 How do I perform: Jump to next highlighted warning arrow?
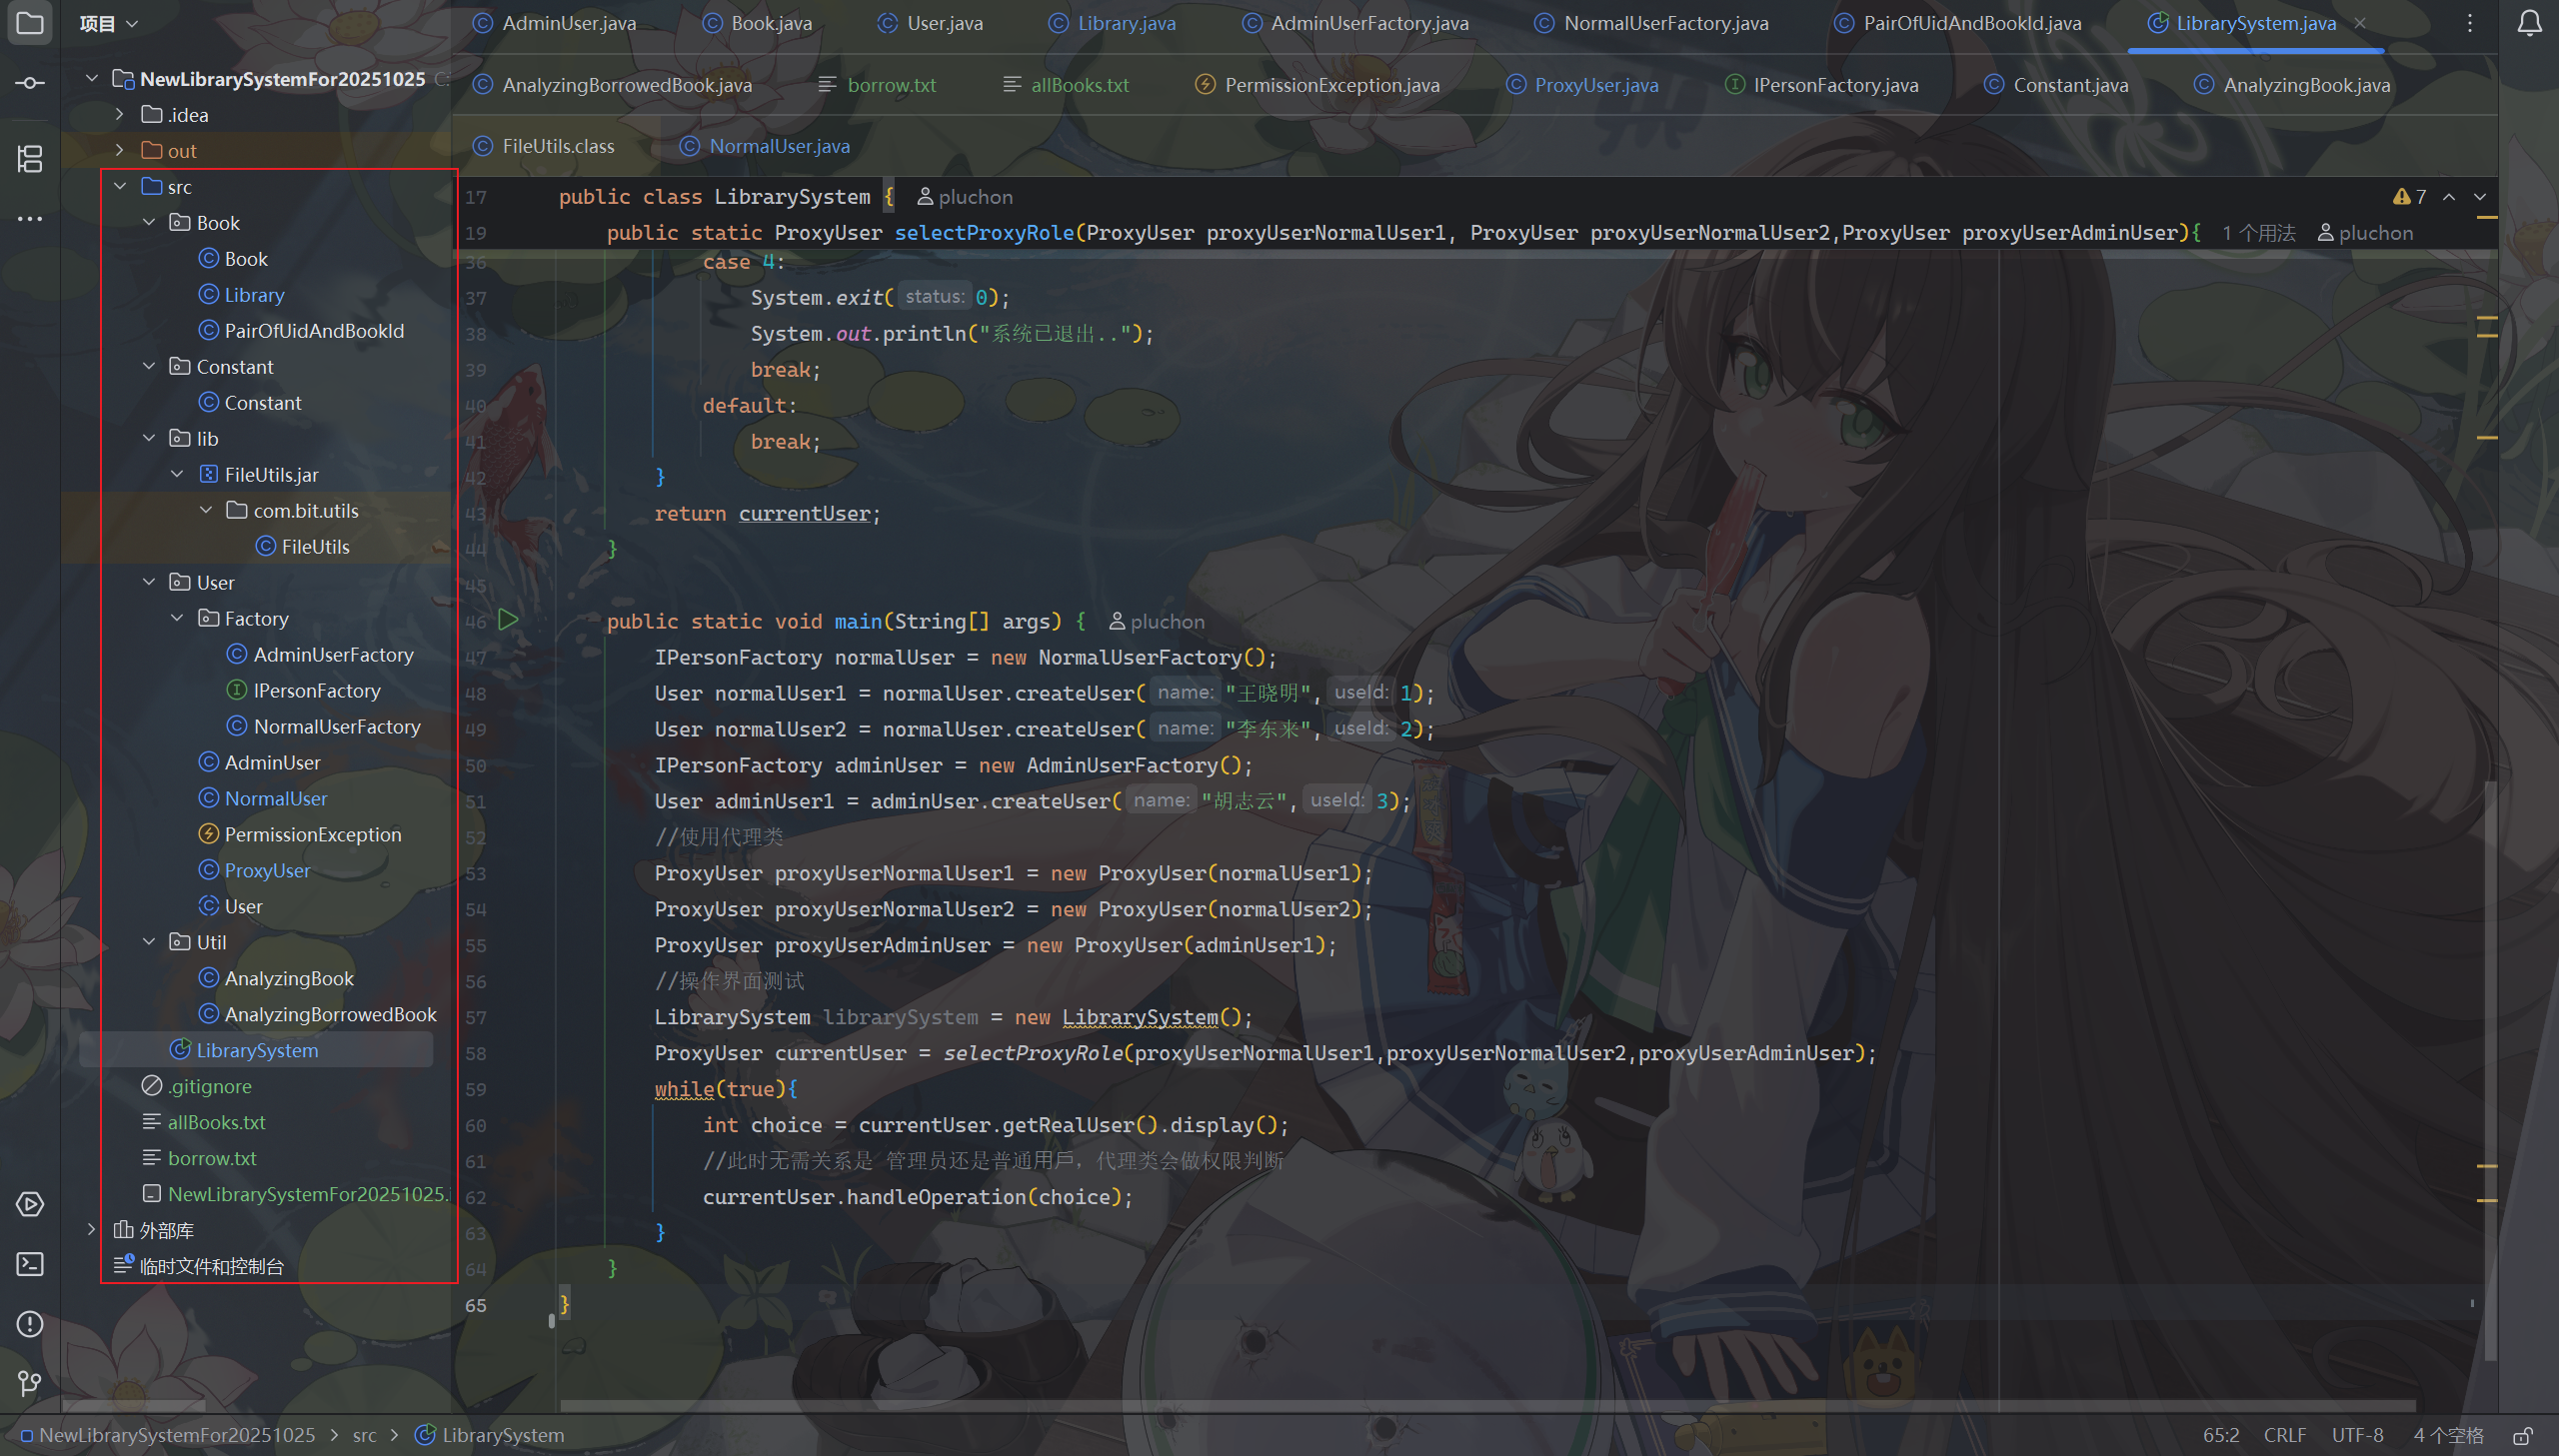tap(2479, 197)
